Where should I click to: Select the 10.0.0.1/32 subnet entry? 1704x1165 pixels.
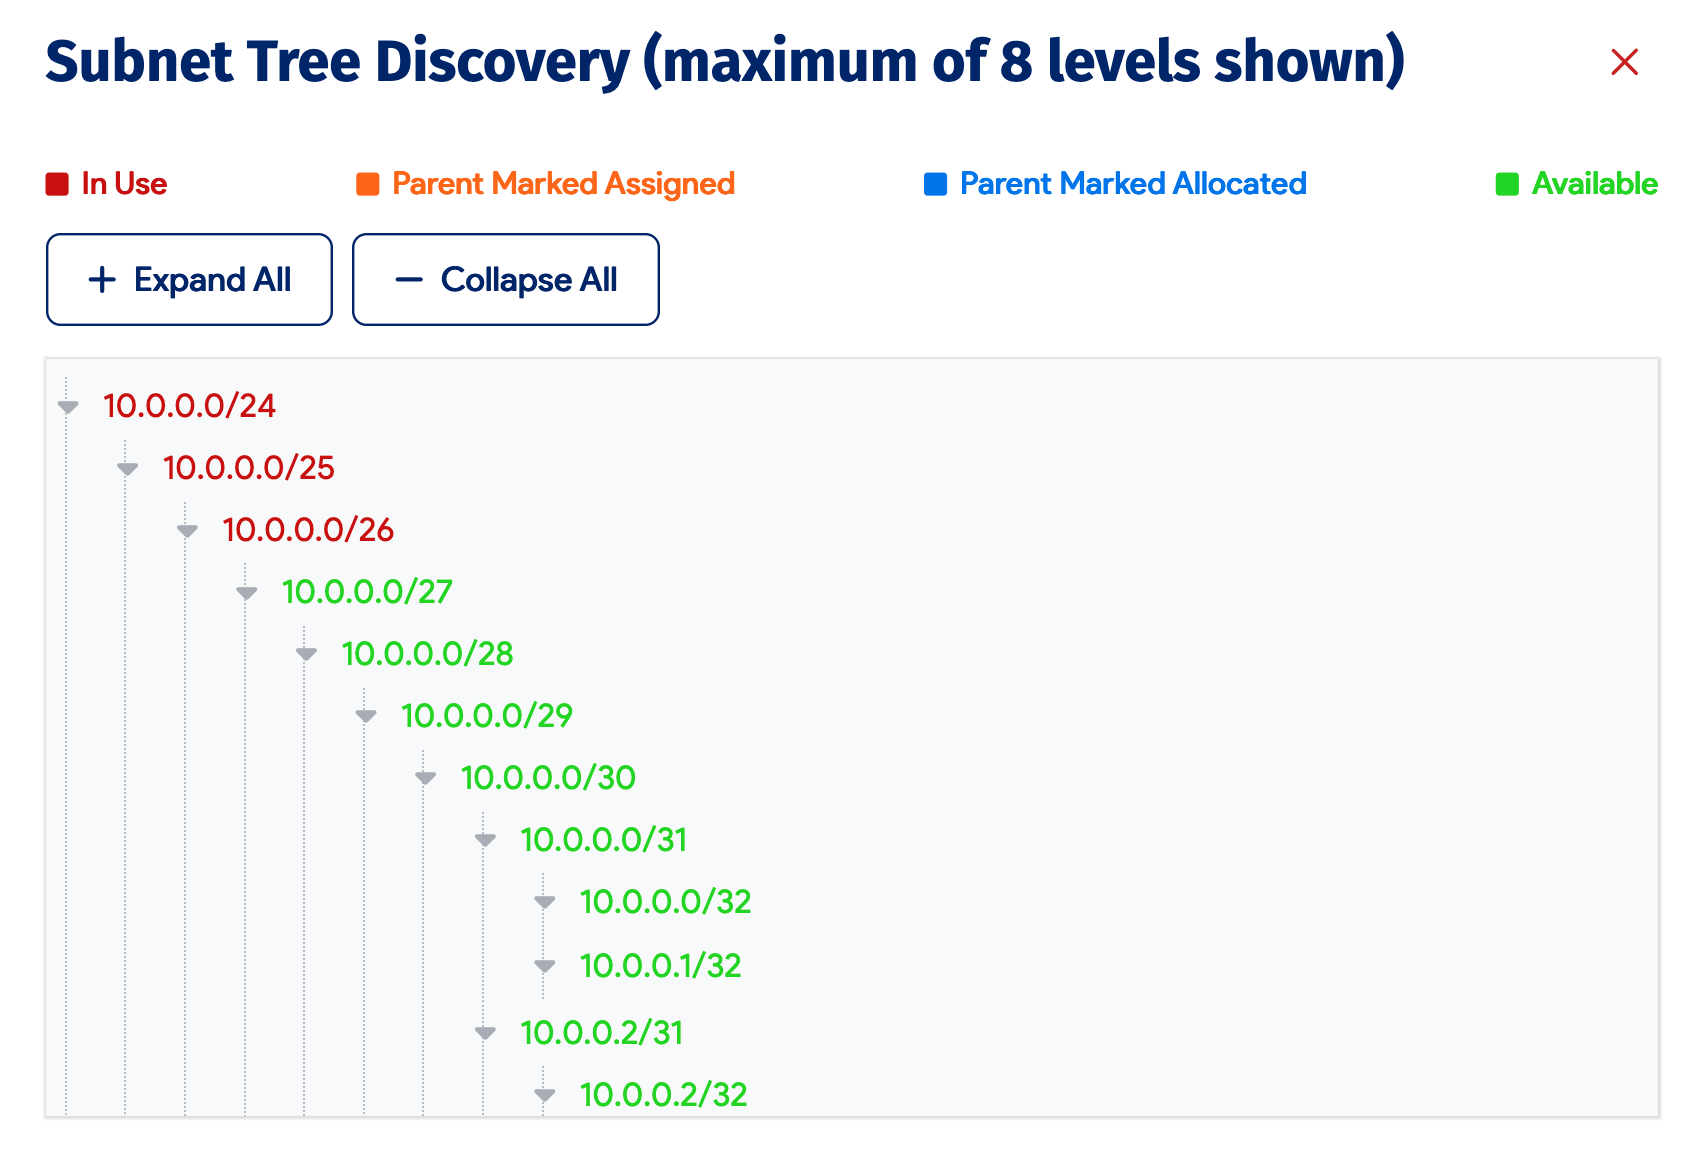pos(660,965)
